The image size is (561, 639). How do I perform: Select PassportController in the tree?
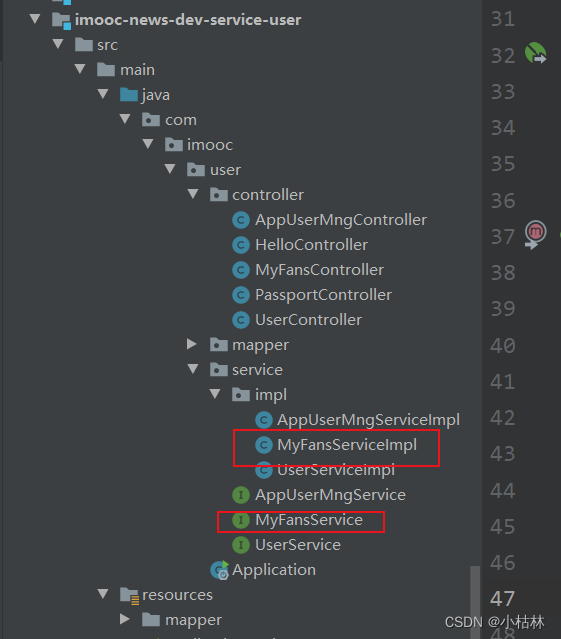[323, 295]
